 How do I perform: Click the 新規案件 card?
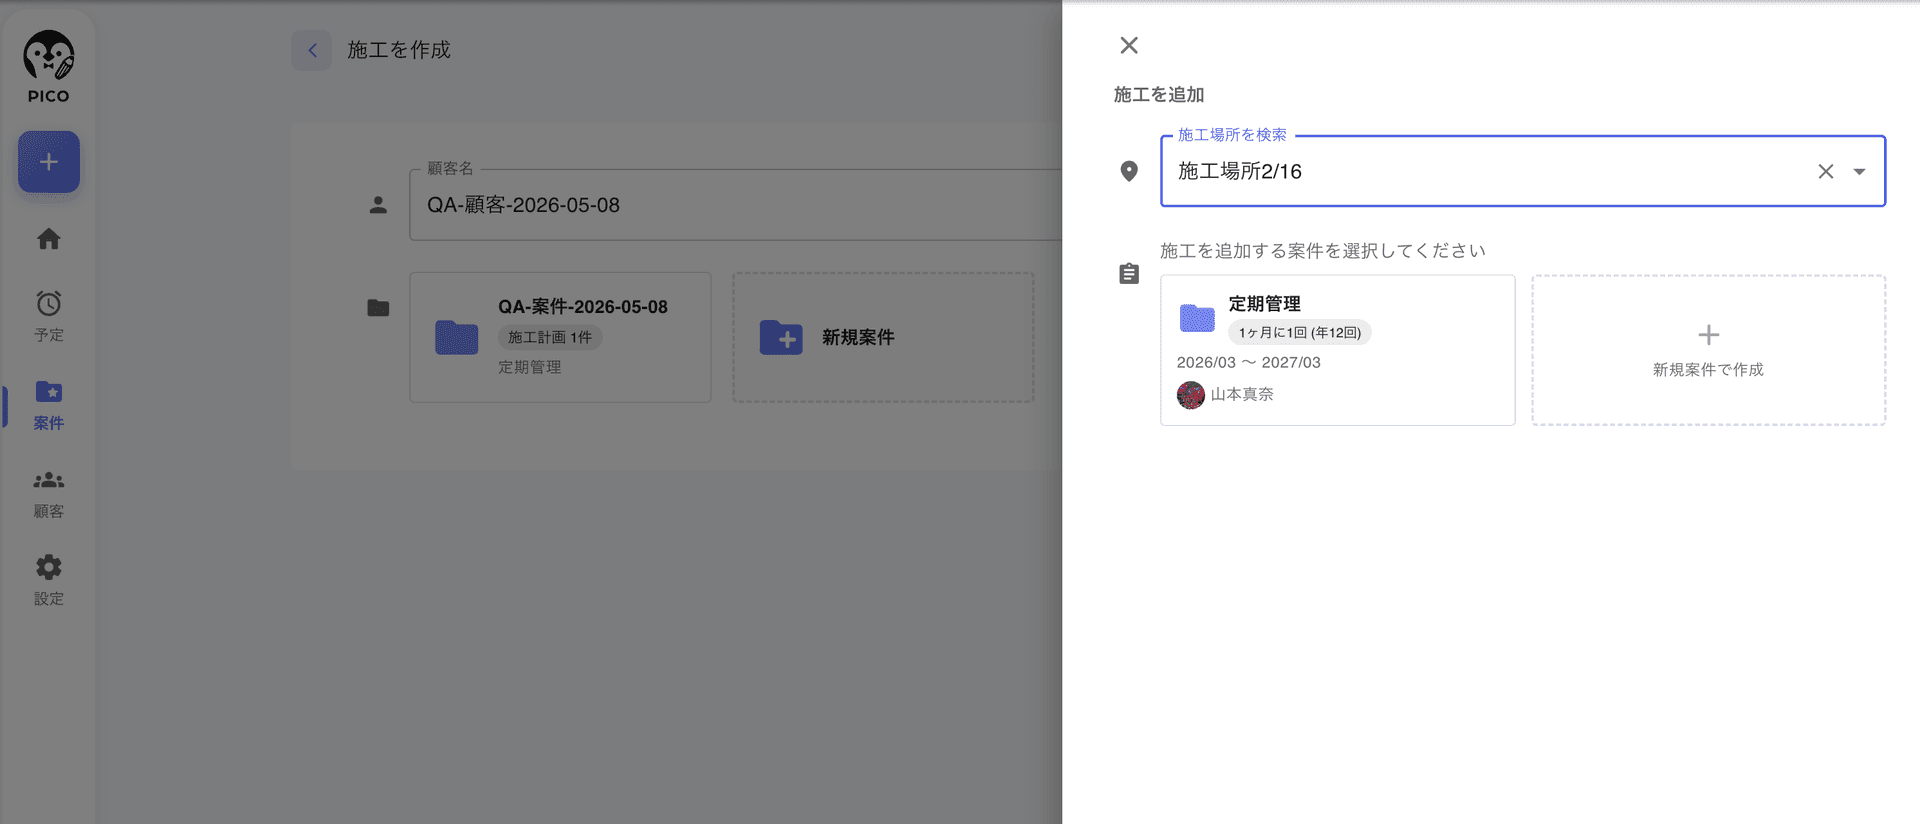click(x=883, y=337)
